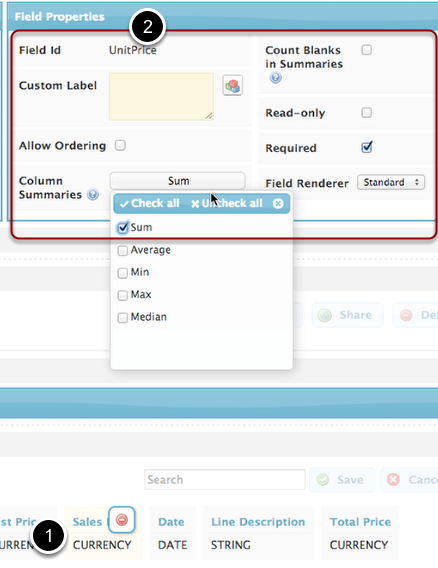Click the cubes icon beside Custom Label

(x=233, y=85)
